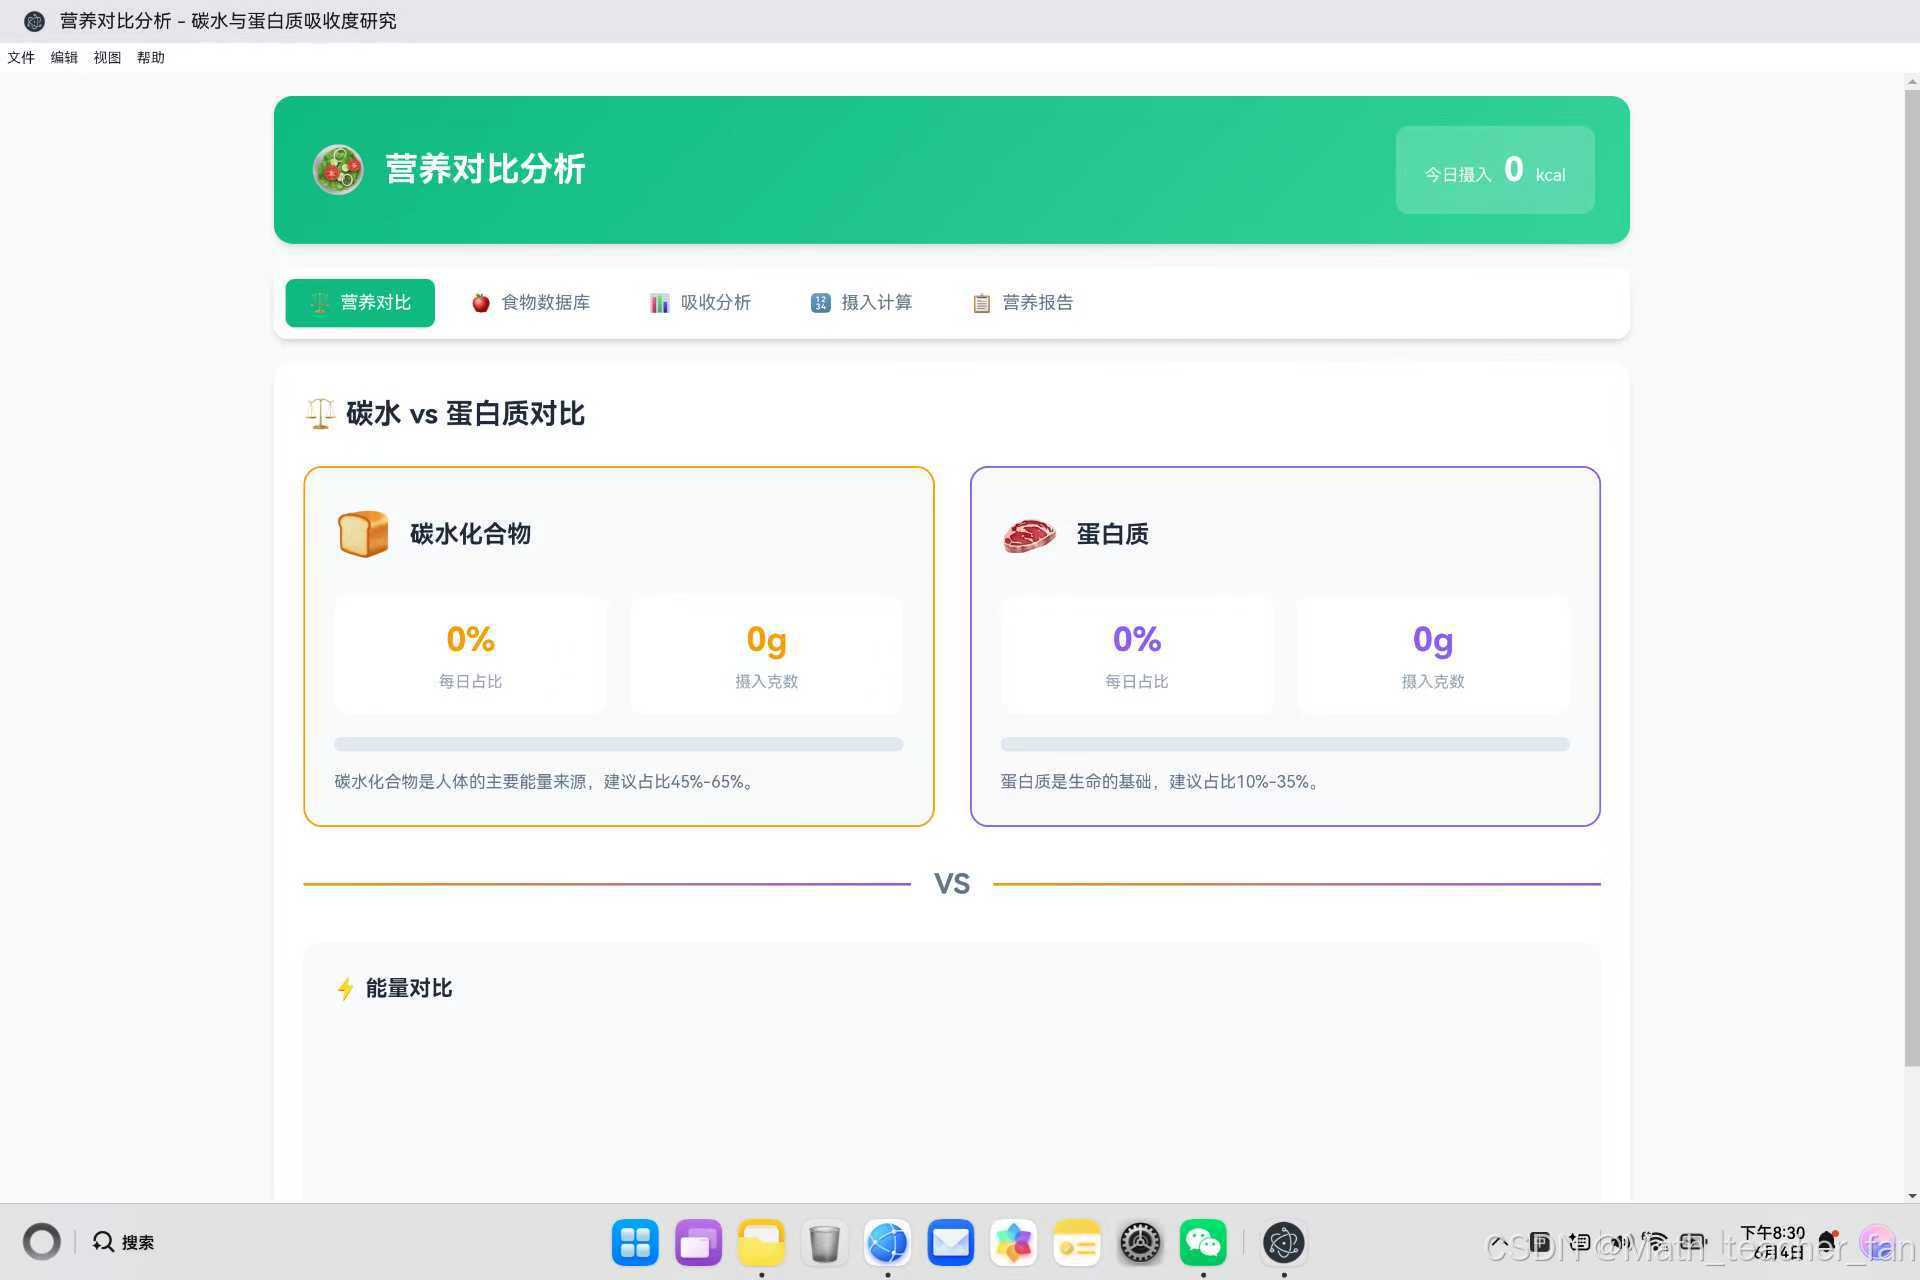This screenshot has height=1280, width=1920.
Task: Click the lightning icon beside 能量对比
Action: pyautogui.click(x=345, y=989)
